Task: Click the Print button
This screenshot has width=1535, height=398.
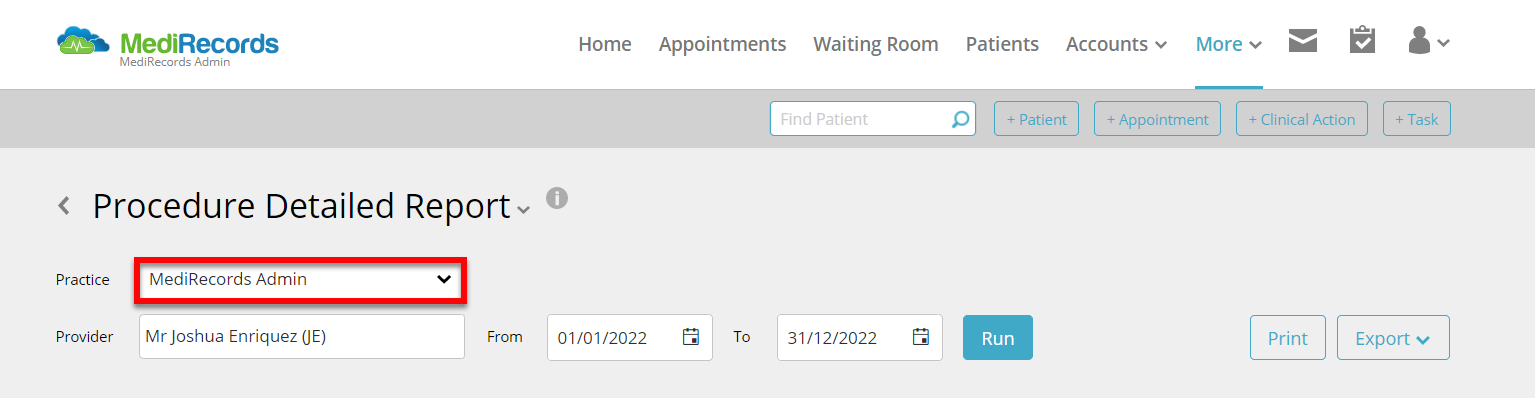Action: [x=1288, y=338]
